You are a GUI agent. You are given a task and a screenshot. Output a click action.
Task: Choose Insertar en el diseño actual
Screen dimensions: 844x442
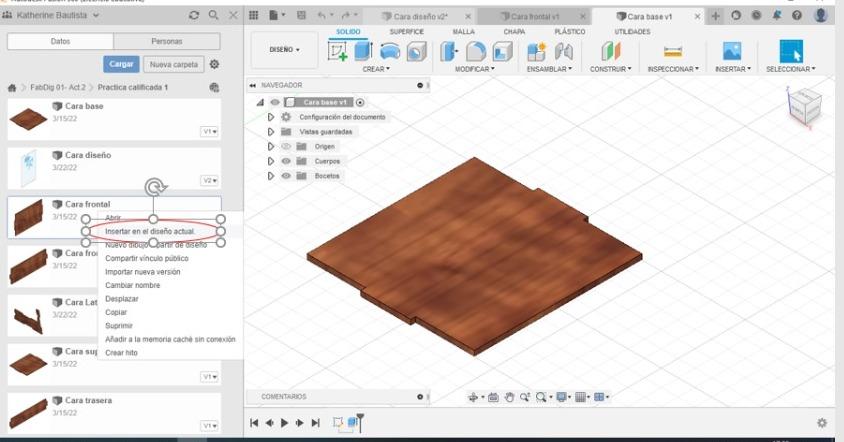[x=150, y=231]
